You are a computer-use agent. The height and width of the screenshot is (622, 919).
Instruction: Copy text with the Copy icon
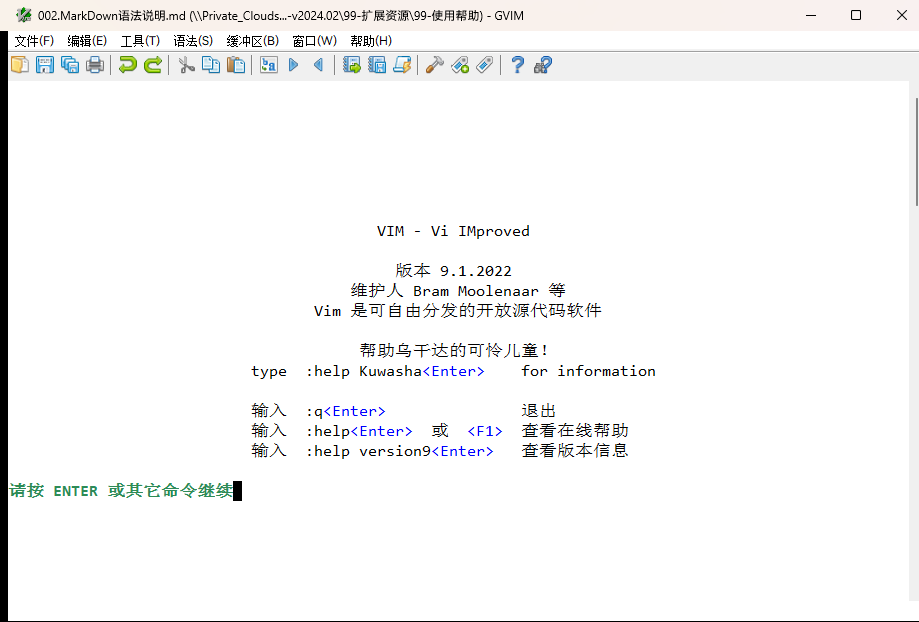[x=211, y=64]
